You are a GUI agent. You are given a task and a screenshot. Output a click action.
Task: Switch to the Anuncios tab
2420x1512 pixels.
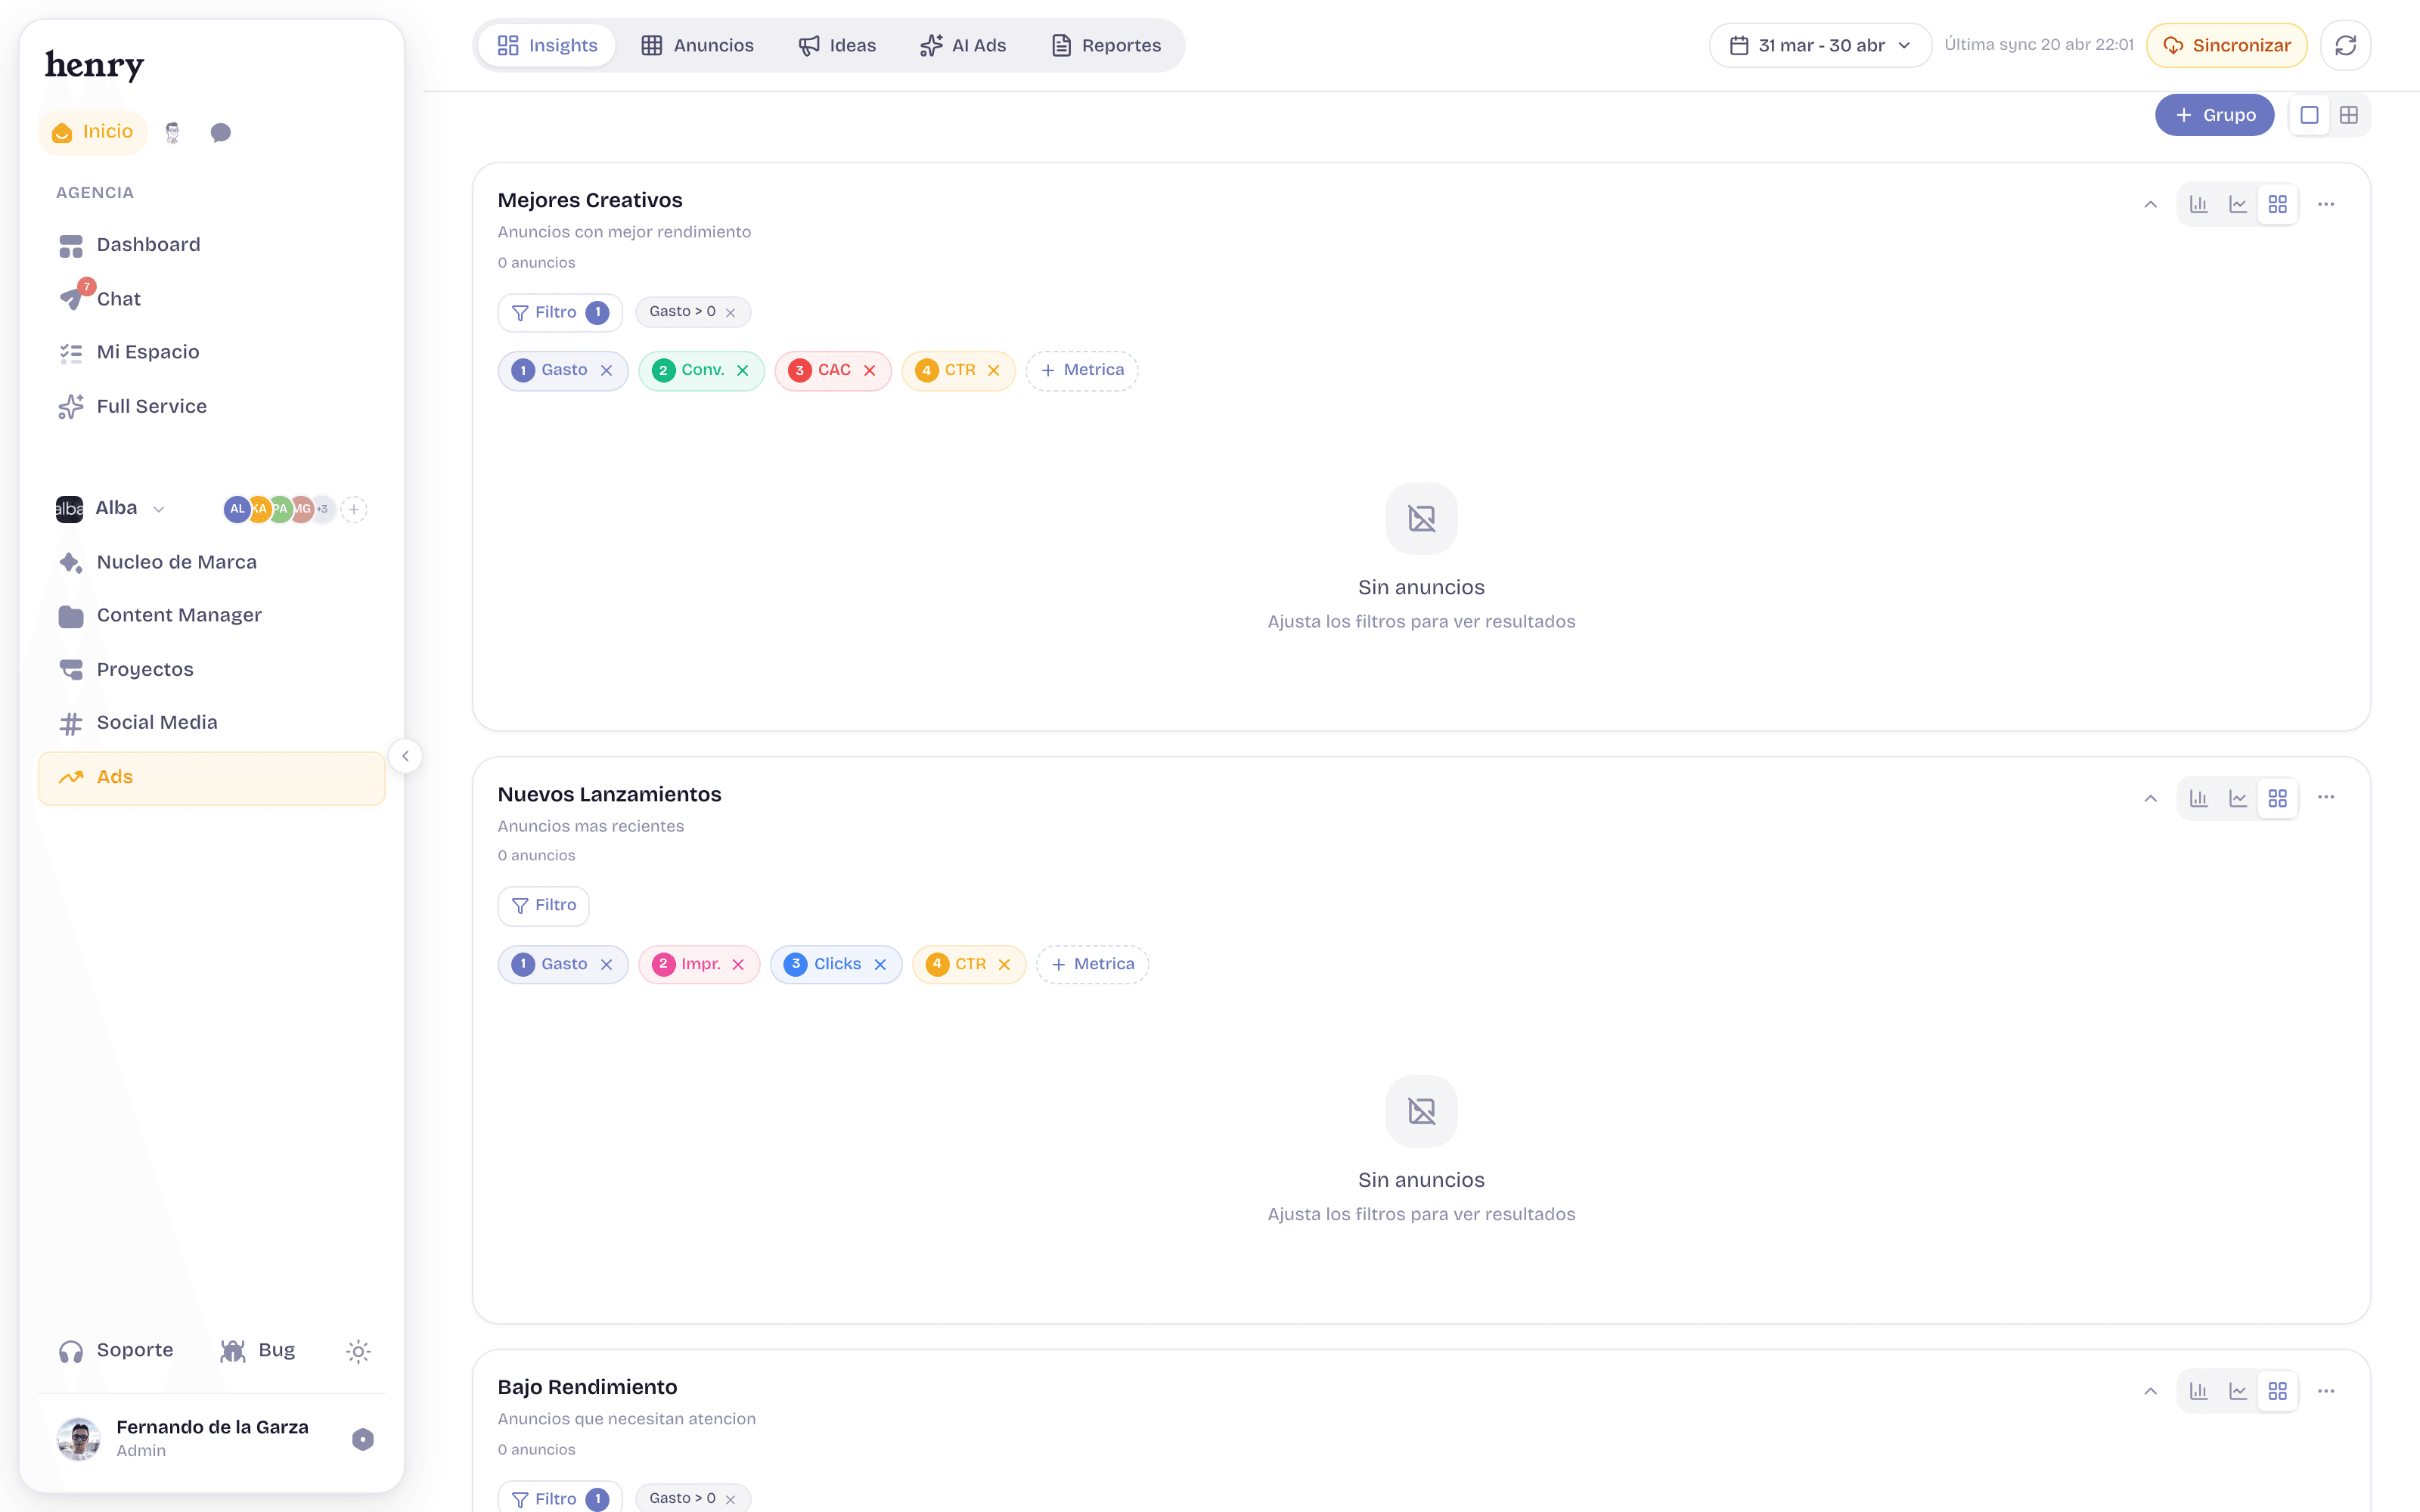698,45
